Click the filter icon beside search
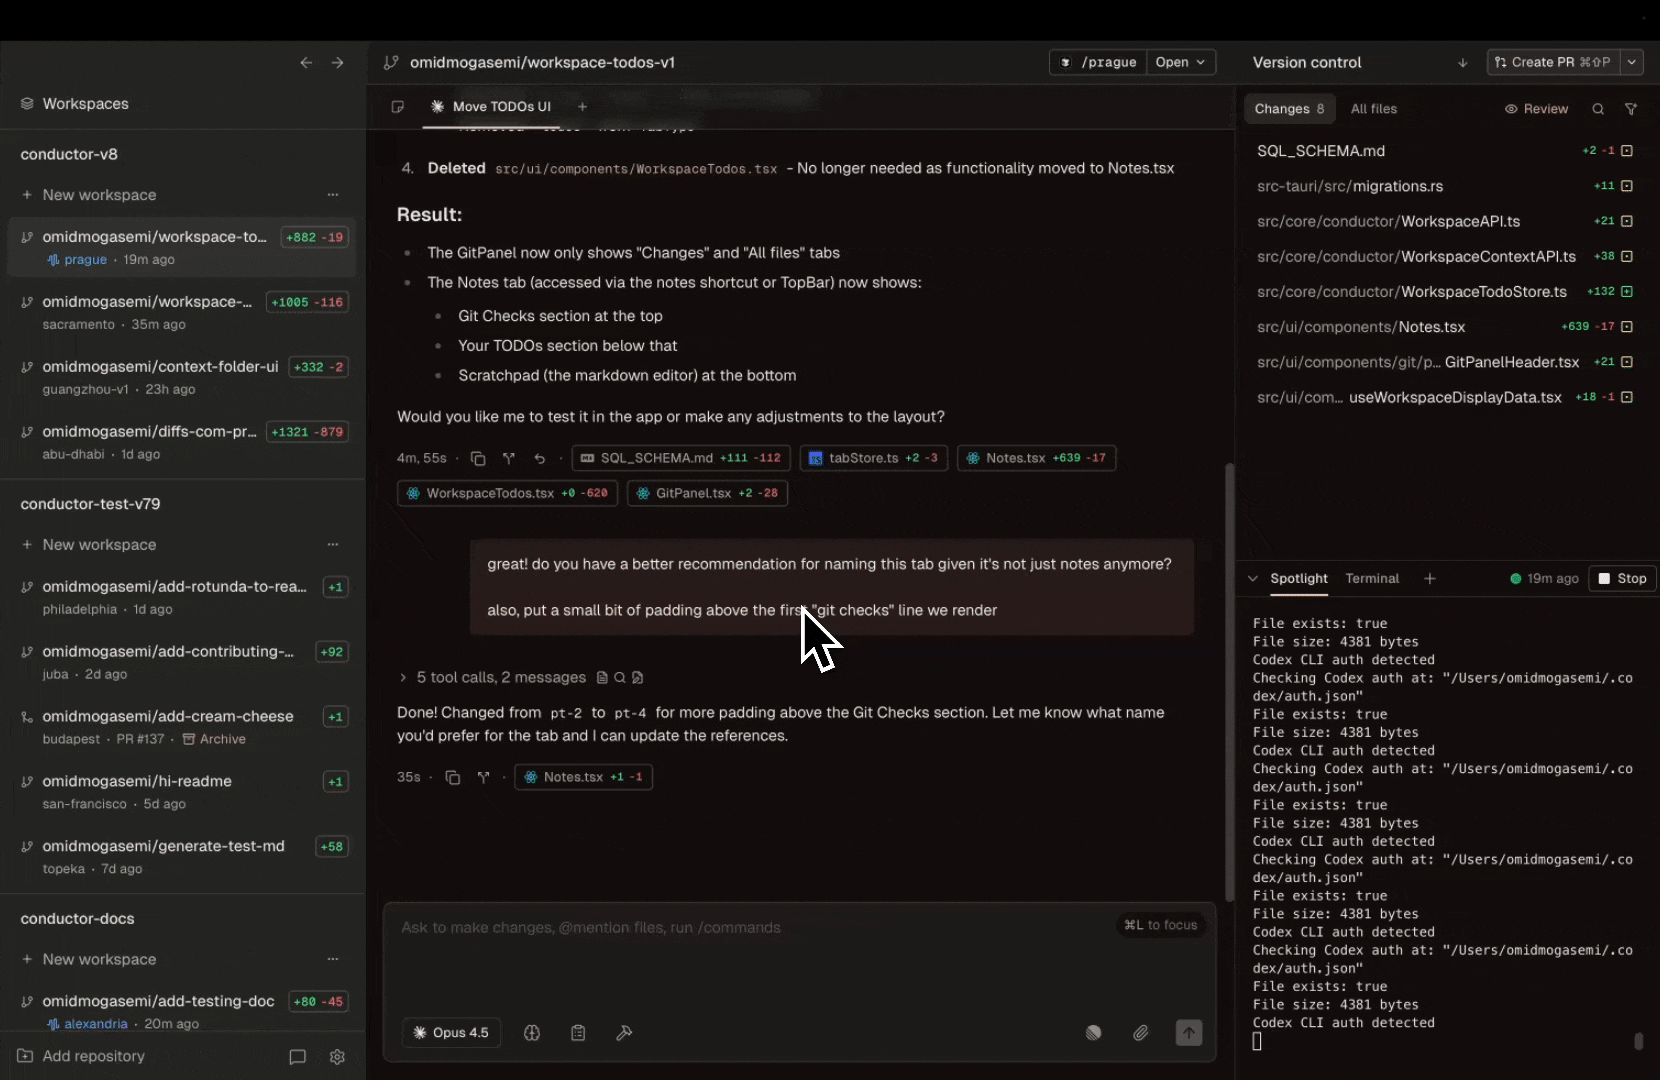This screenshot has height=1080, width=1660. (1631, 109)
